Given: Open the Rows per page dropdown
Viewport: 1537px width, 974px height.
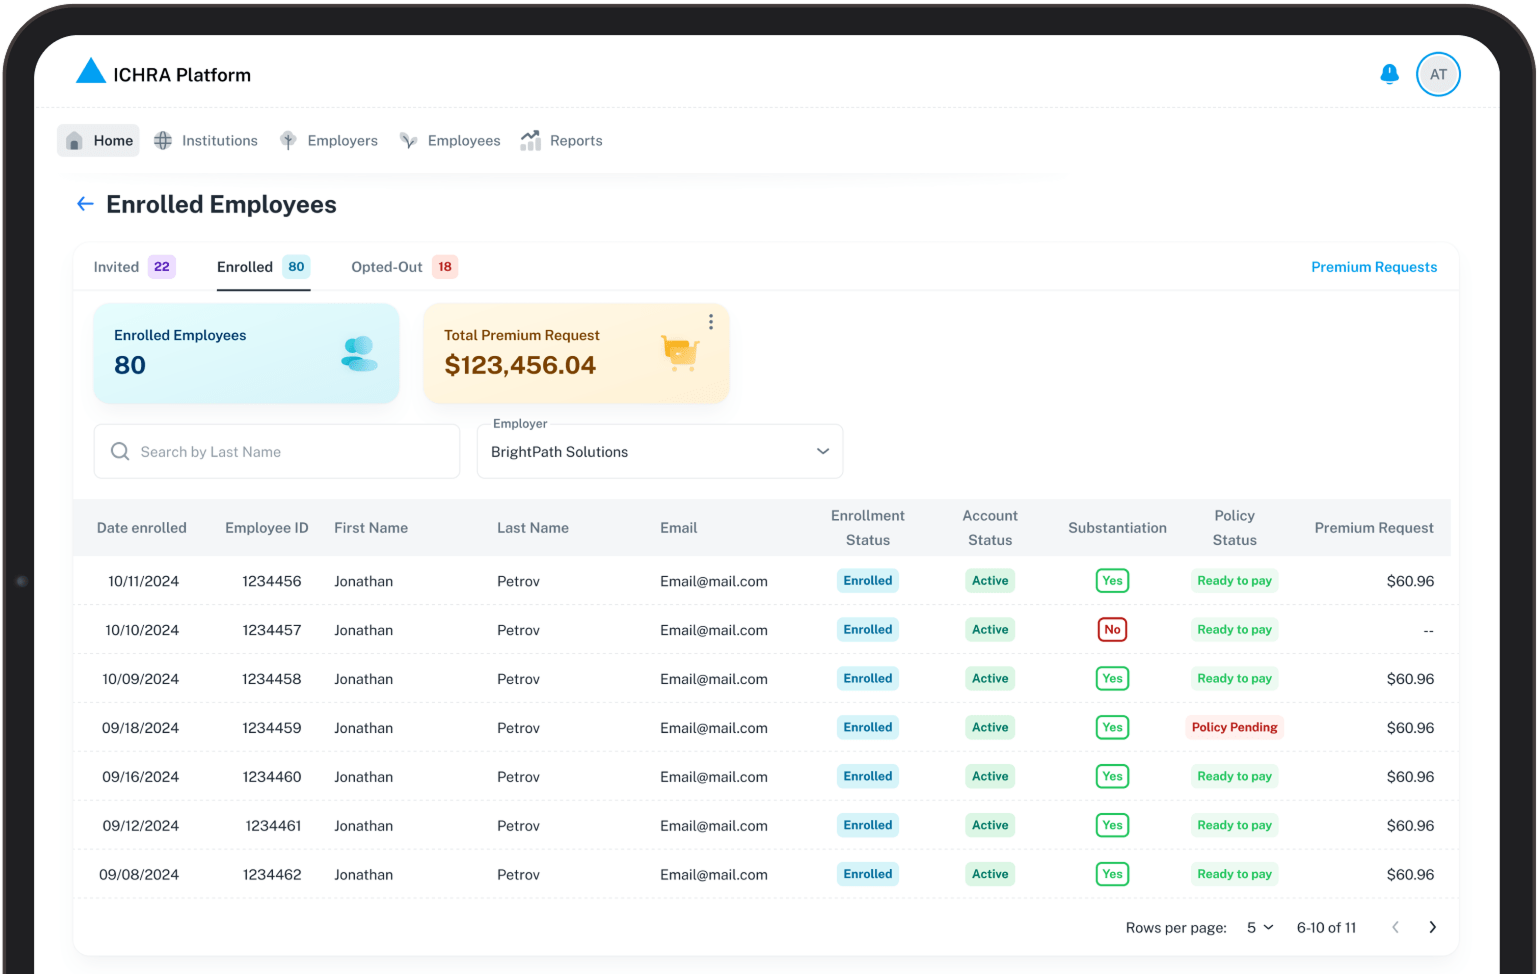Looking at the screenshot, I should [1260, 927].
